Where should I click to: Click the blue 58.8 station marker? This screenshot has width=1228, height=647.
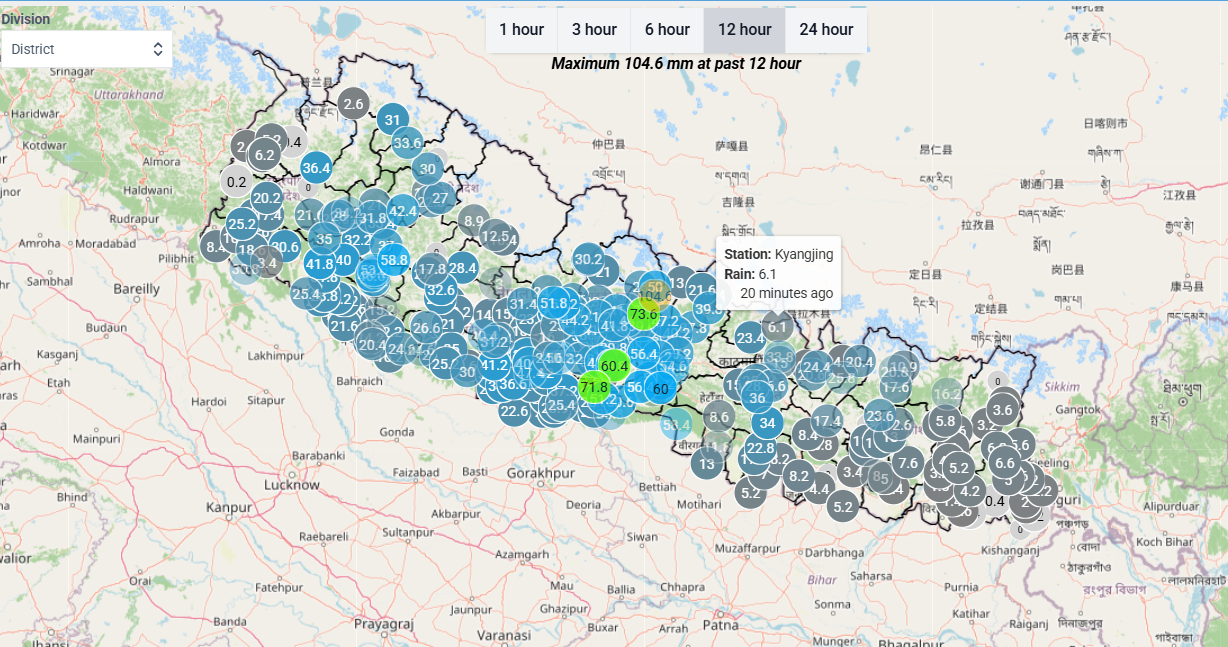pyautogui.click(x=395, y=260)
